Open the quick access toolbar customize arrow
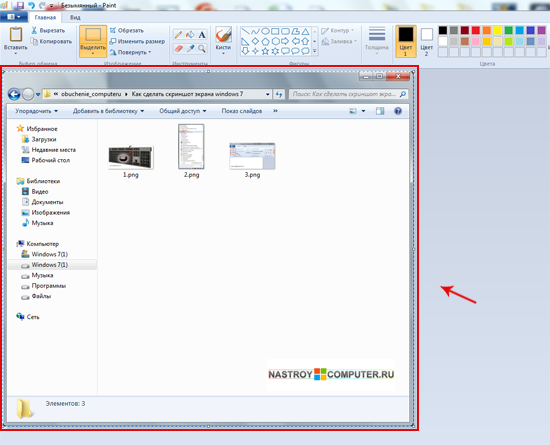Image resolution: width=550 pixels, height=445 pixels. [x=52, y=6]
